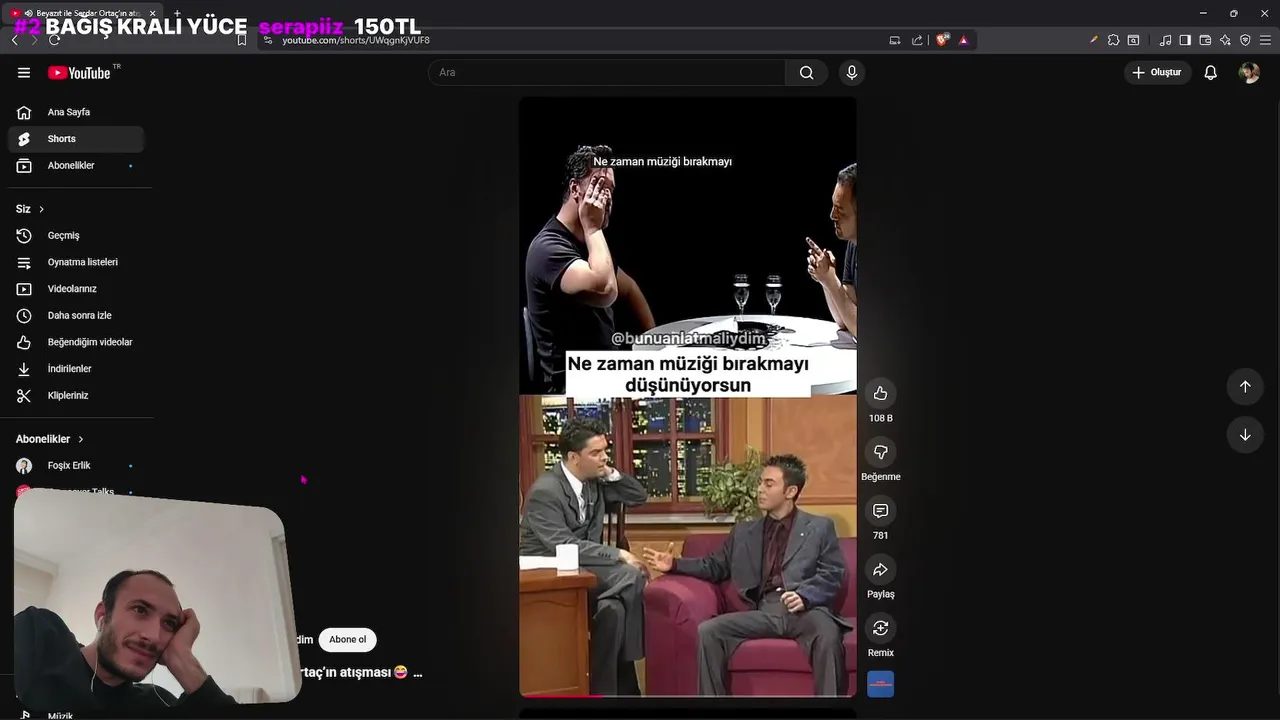Open Brave playlist music note icon
Image resolution: width=1280 pixels, height=720 pixels.
pos(1165,40)
